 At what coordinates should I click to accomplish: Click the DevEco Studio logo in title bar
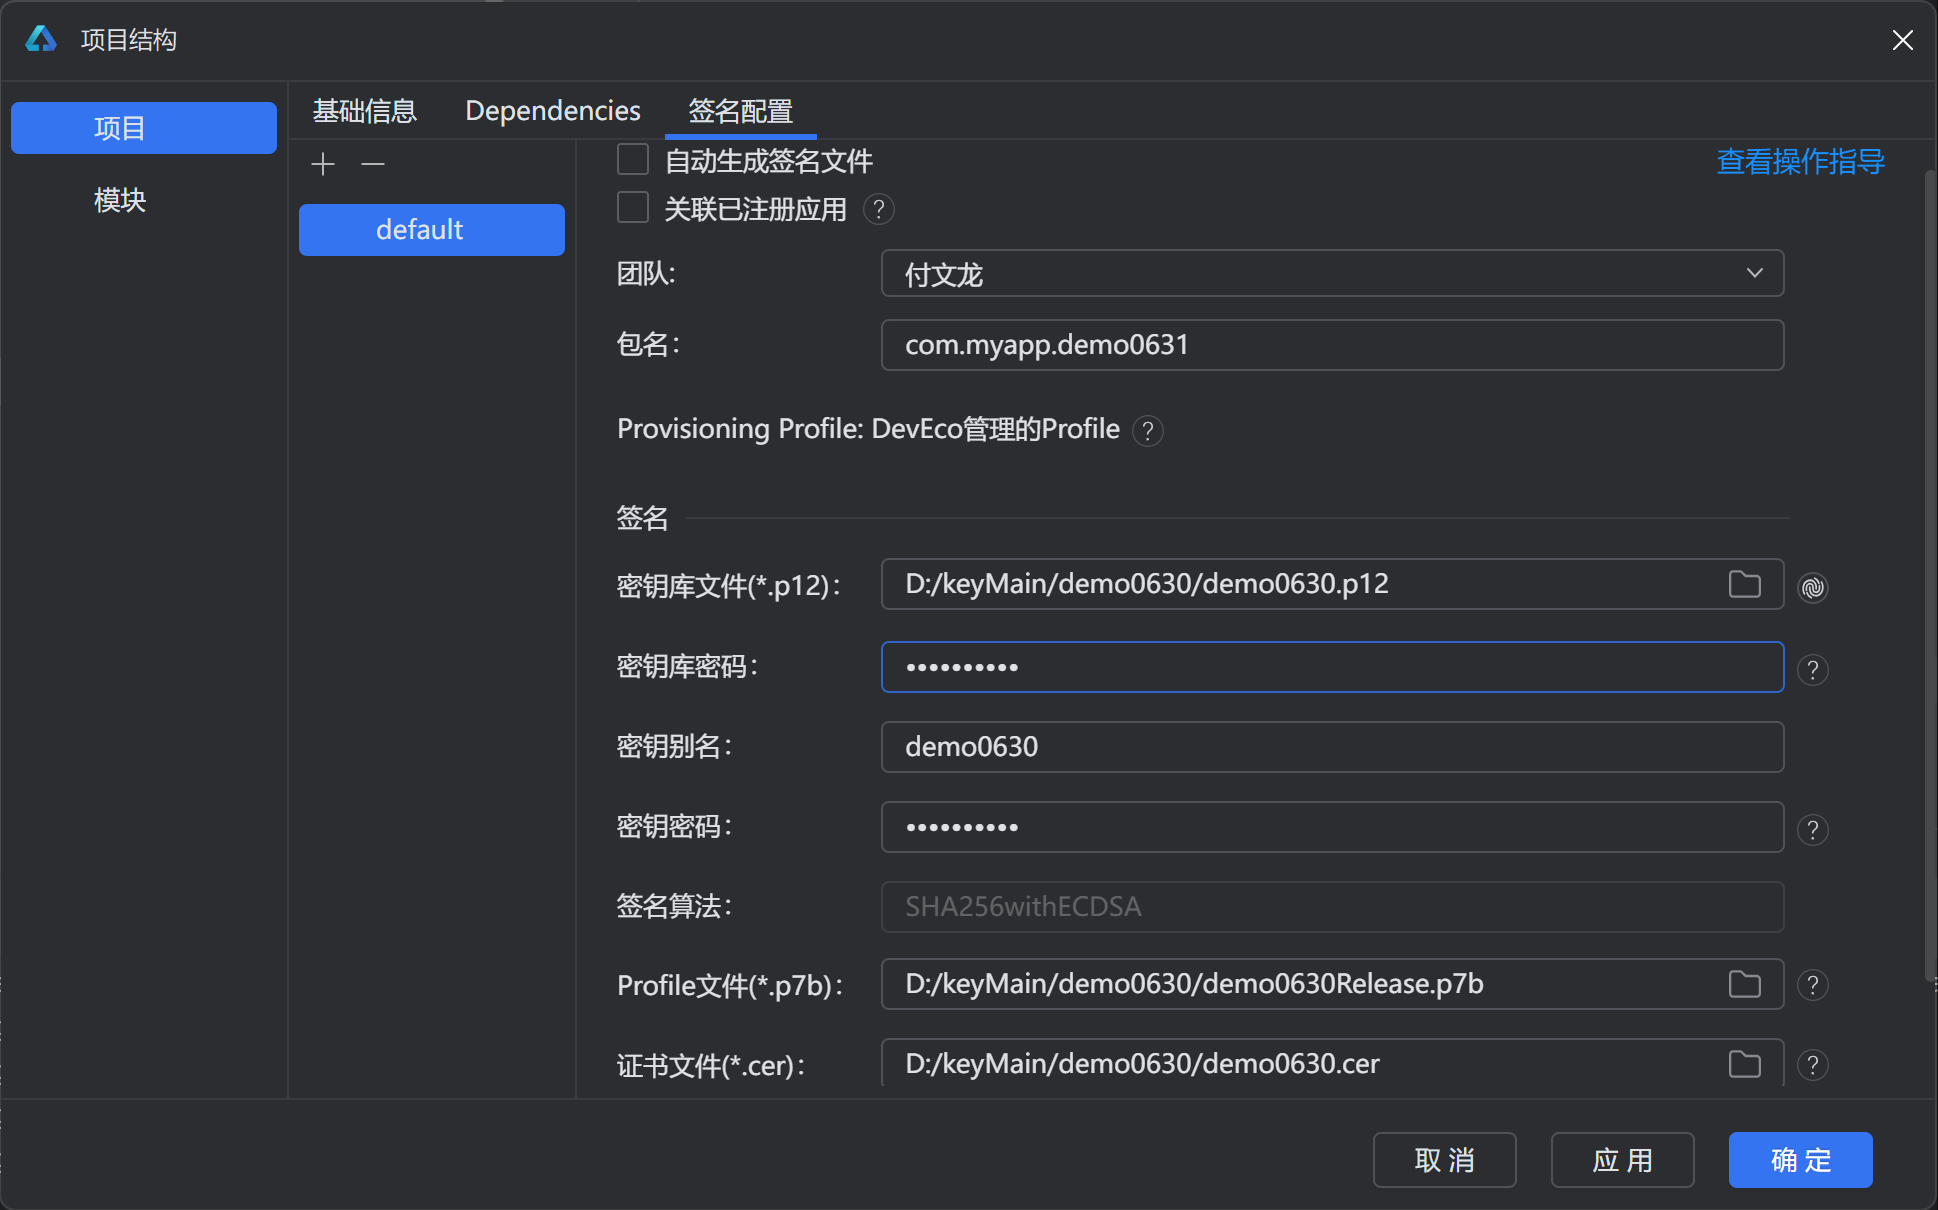point(41,39)
